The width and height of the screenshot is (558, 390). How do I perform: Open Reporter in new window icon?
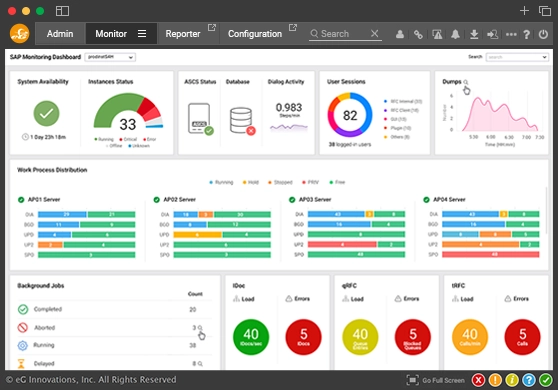coord(212,27)
